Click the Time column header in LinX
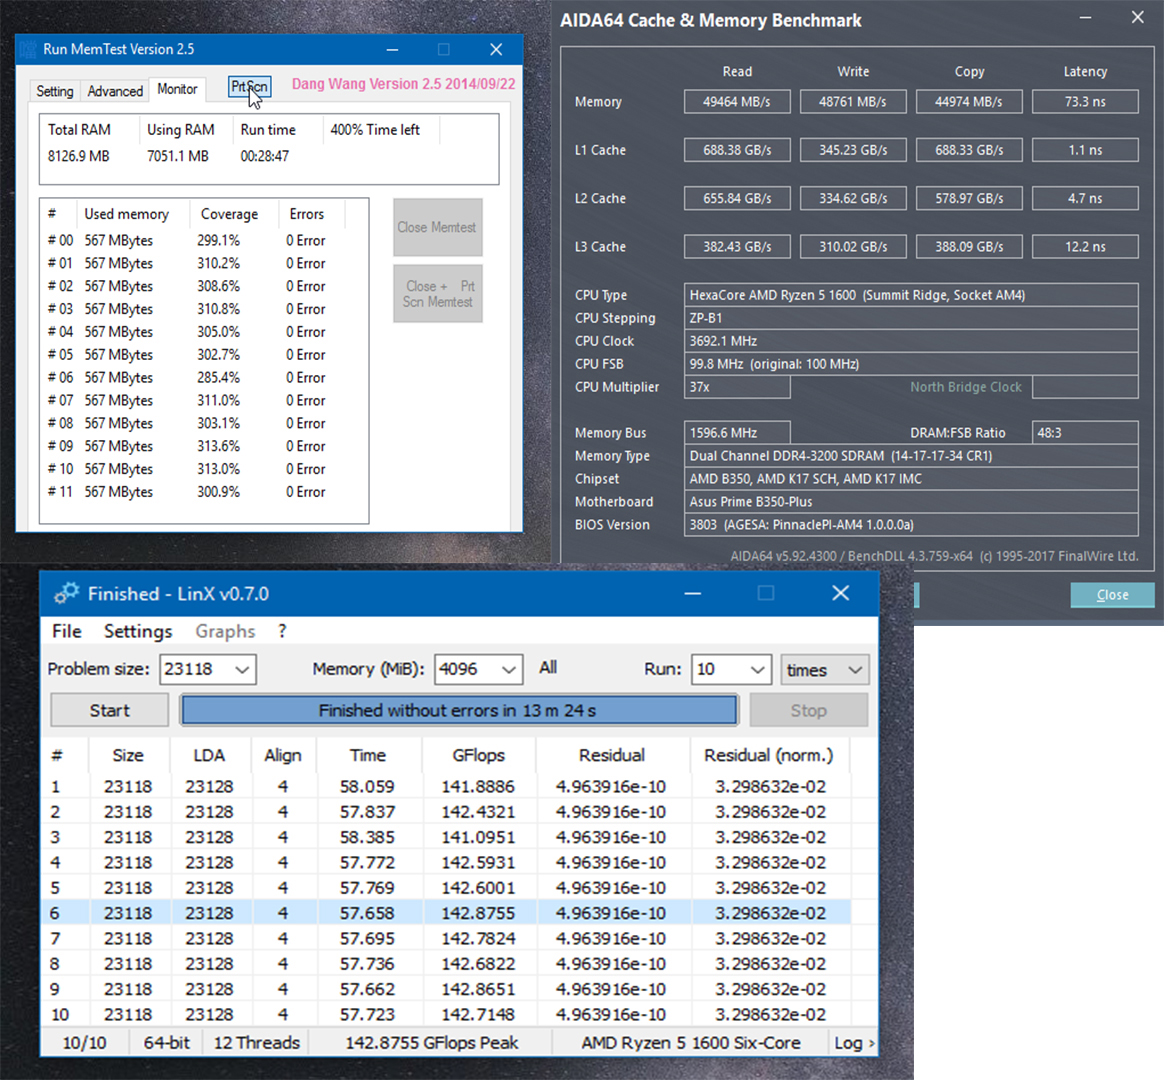The height and width of the screenshot is (1080, 1172). click(368, 756)
